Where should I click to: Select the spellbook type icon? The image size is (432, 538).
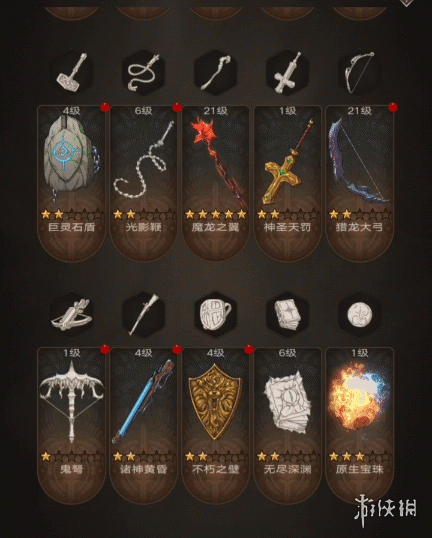pos(288,315)
